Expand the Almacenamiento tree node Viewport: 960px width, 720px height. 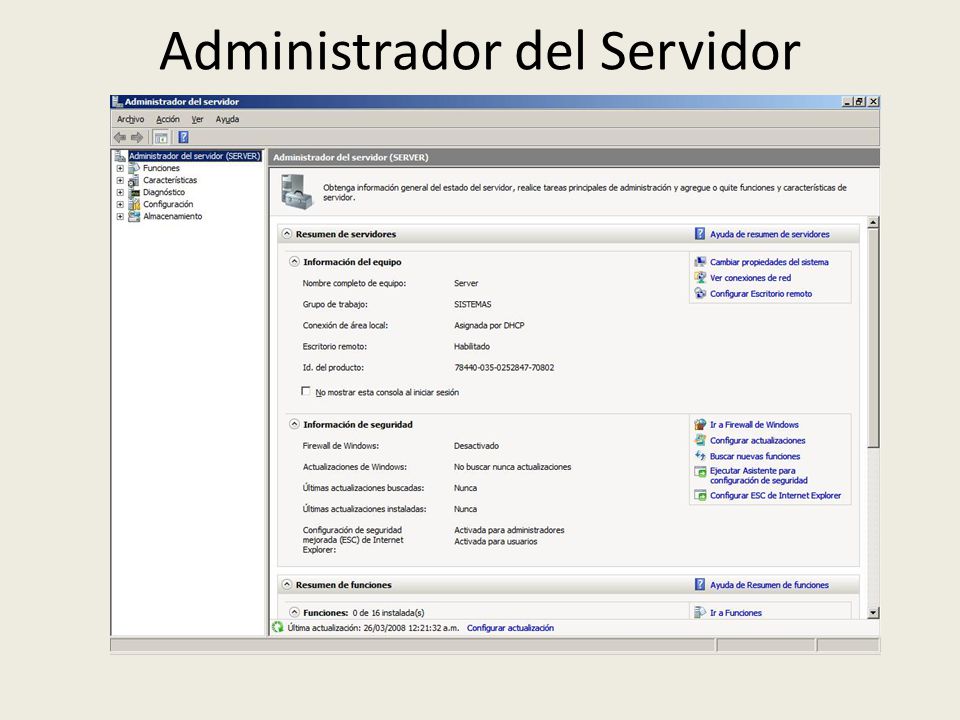[120, 217]
